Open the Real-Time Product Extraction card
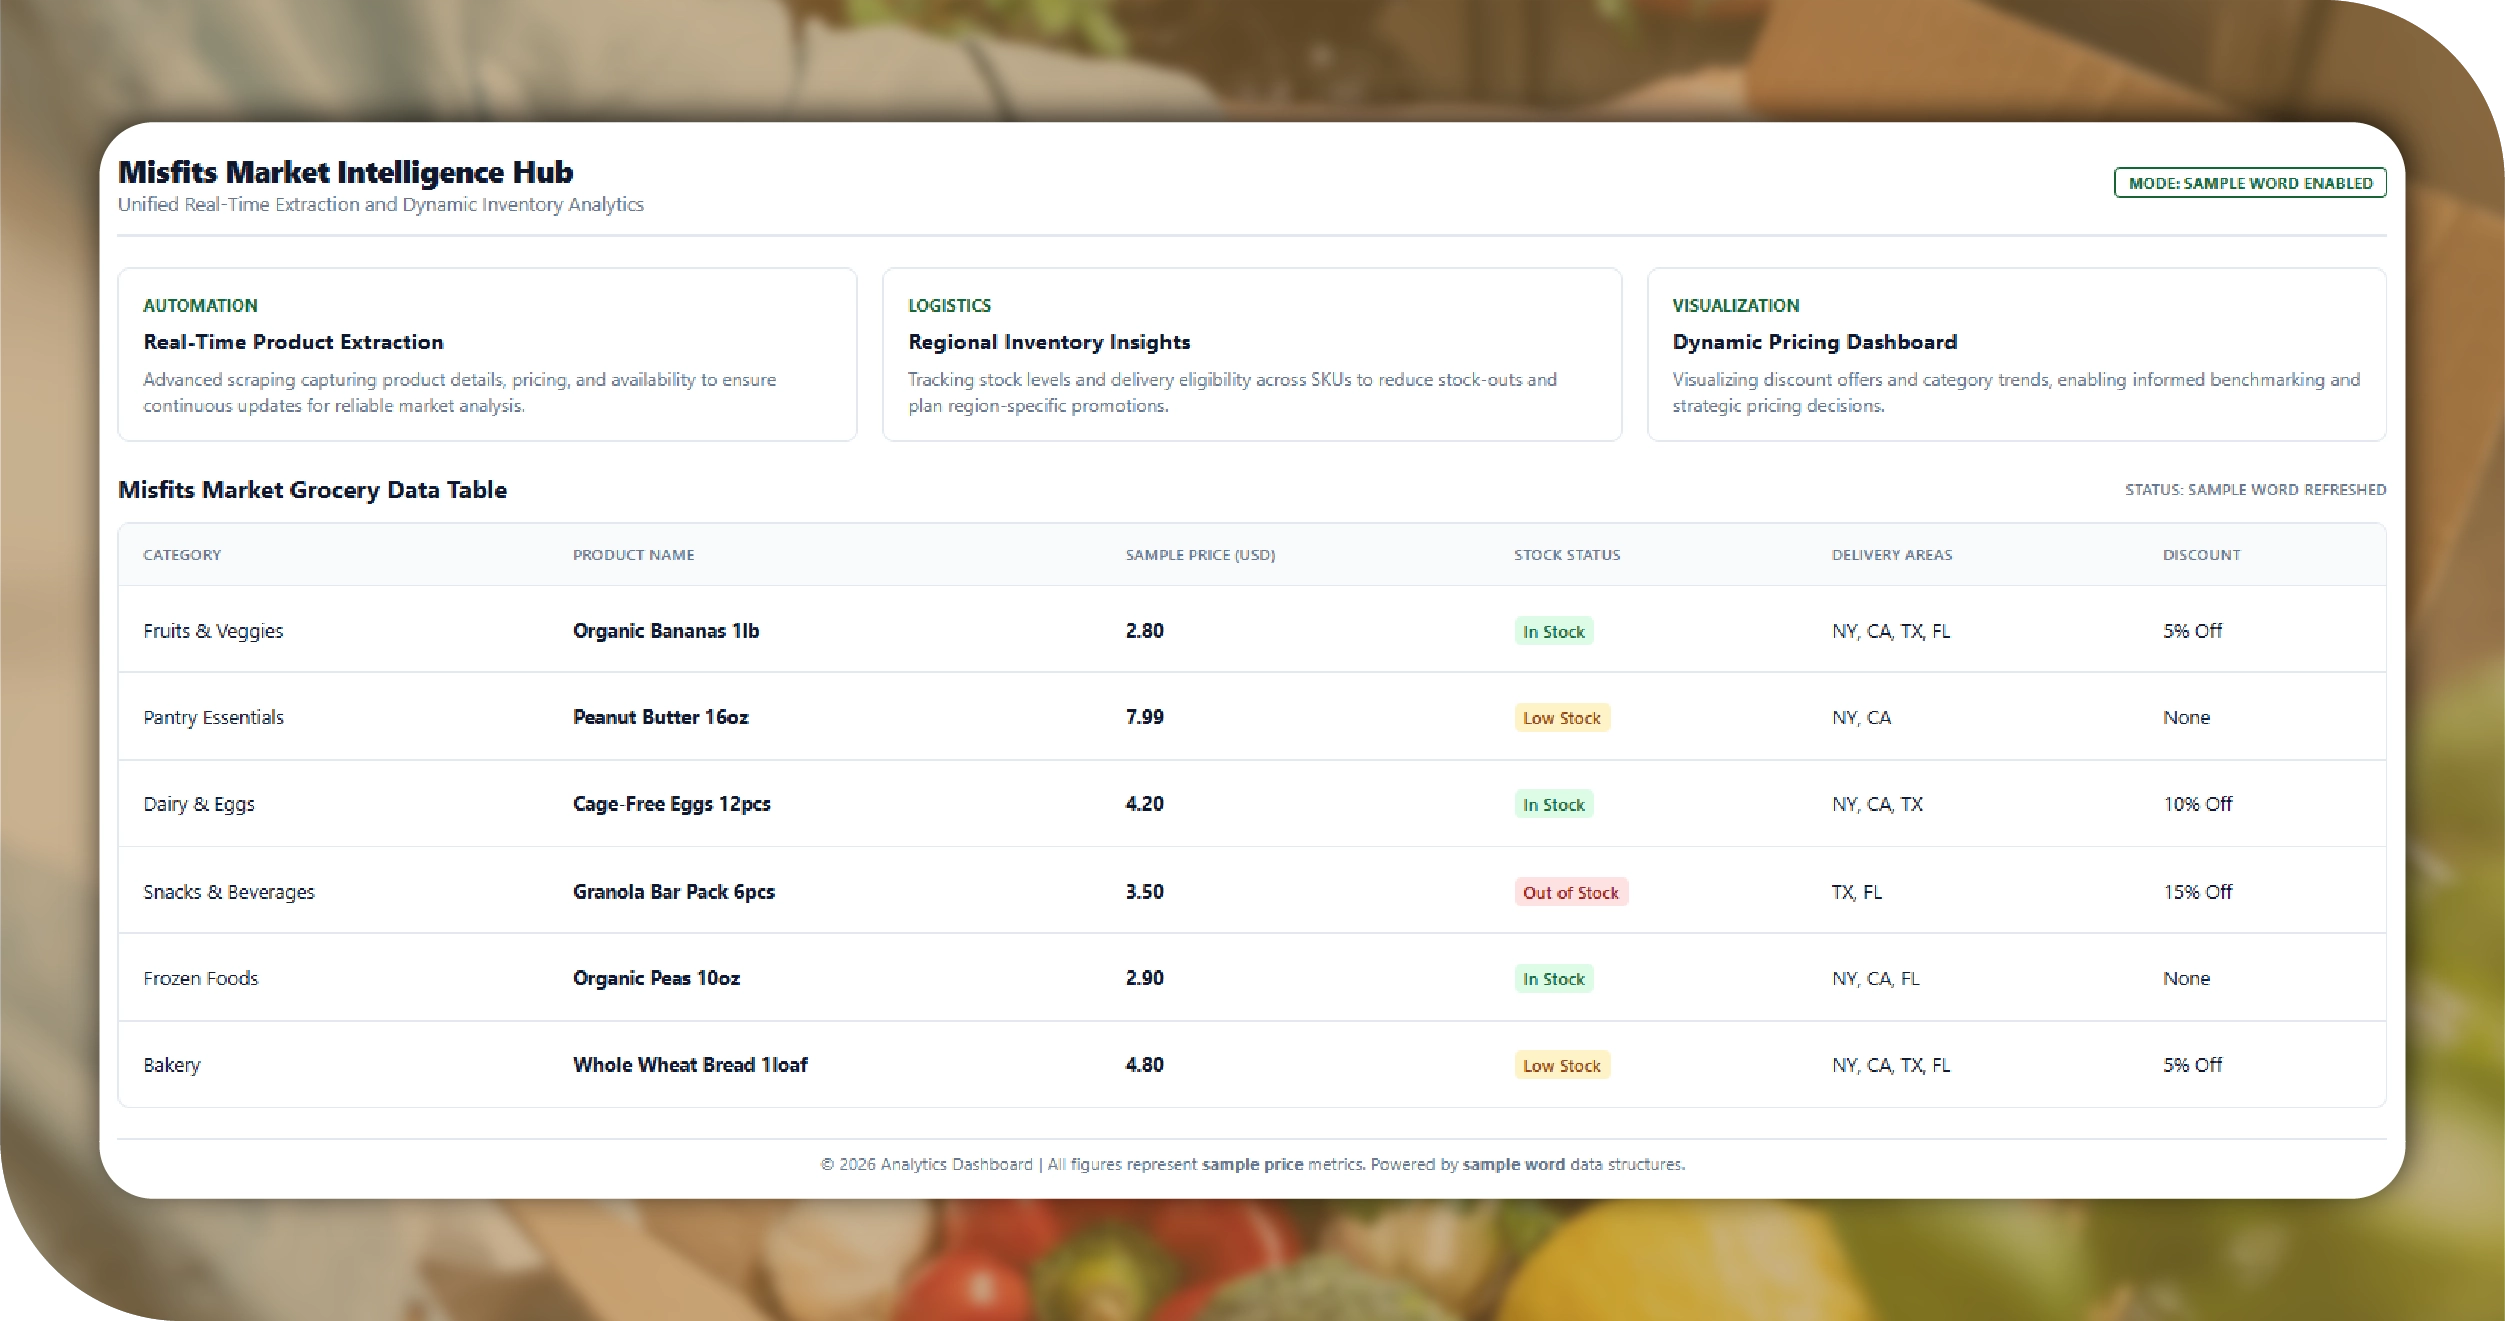 (487, 354)
